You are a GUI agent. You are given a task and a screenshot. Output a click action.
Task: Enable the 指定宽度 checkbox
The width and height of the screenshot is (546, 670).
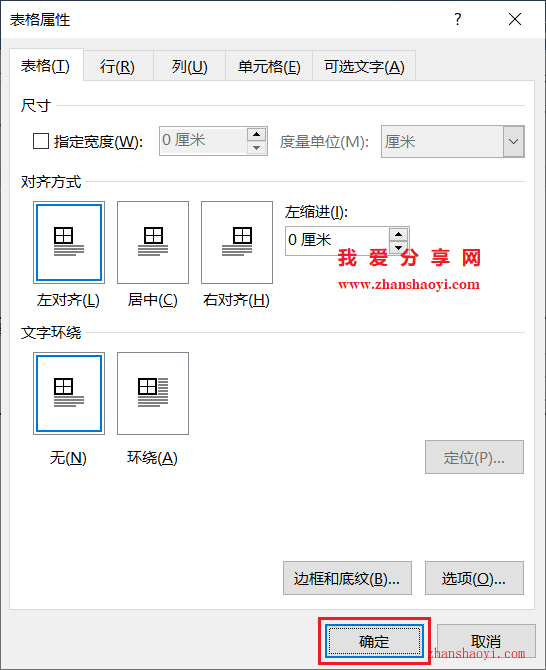(41, 141)
